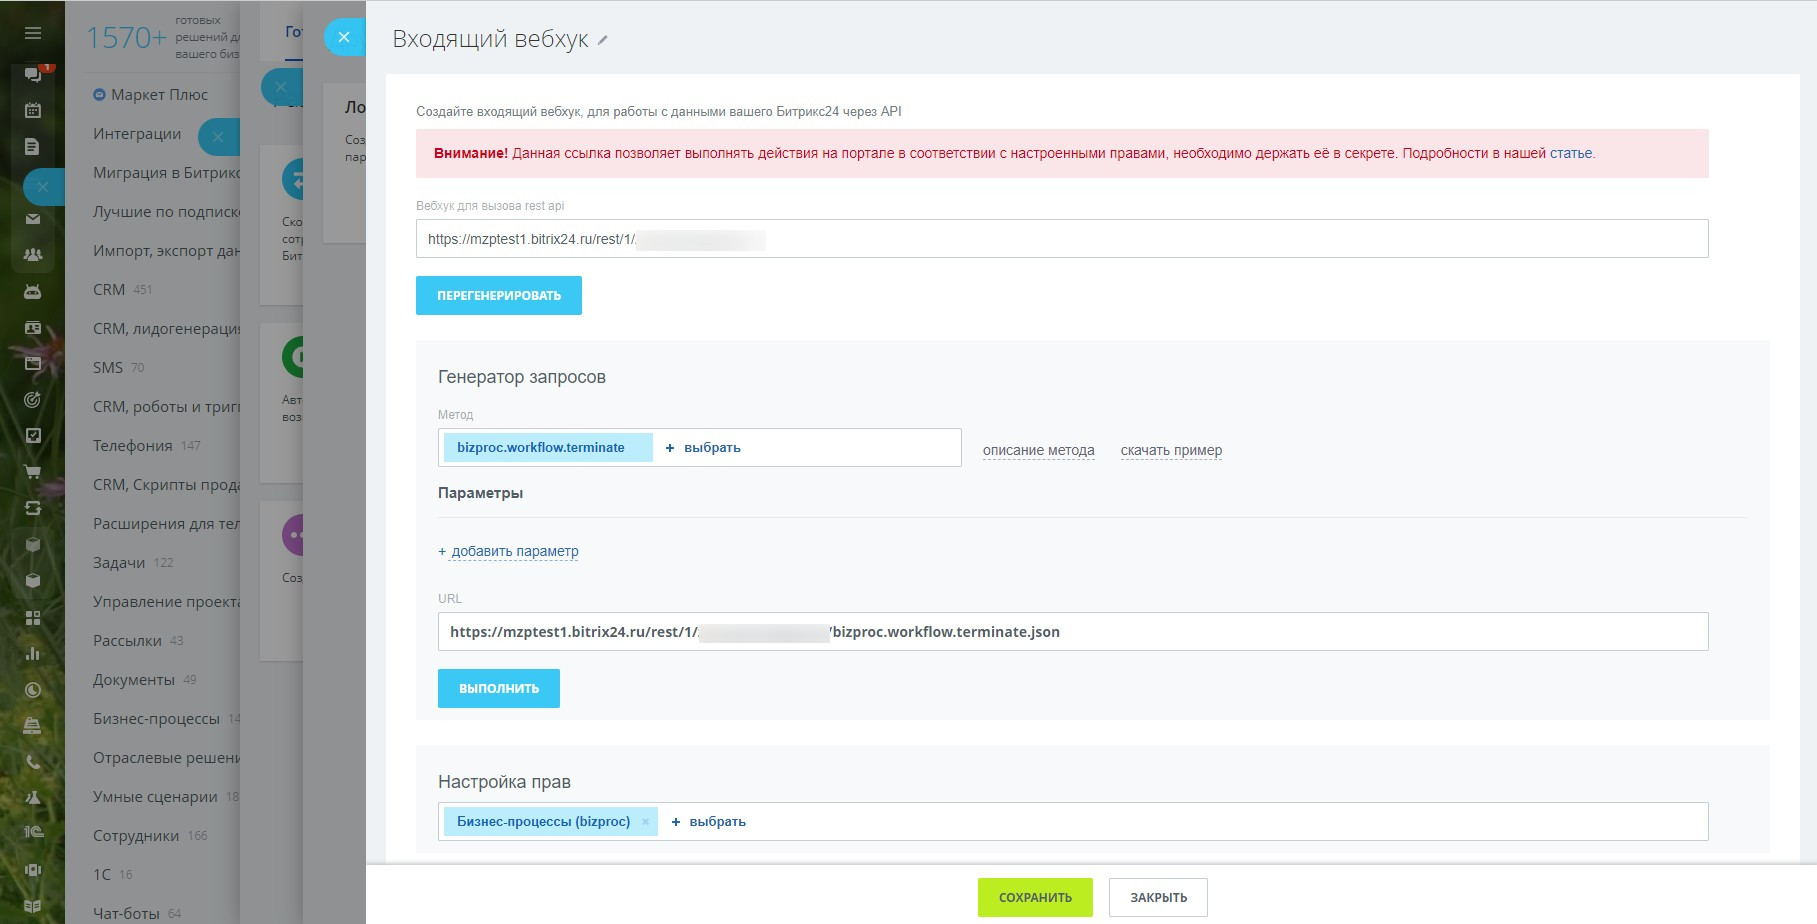The image size is (1817, 924).
Task: Open Телефония category in left menu
Action: (133, 446)
